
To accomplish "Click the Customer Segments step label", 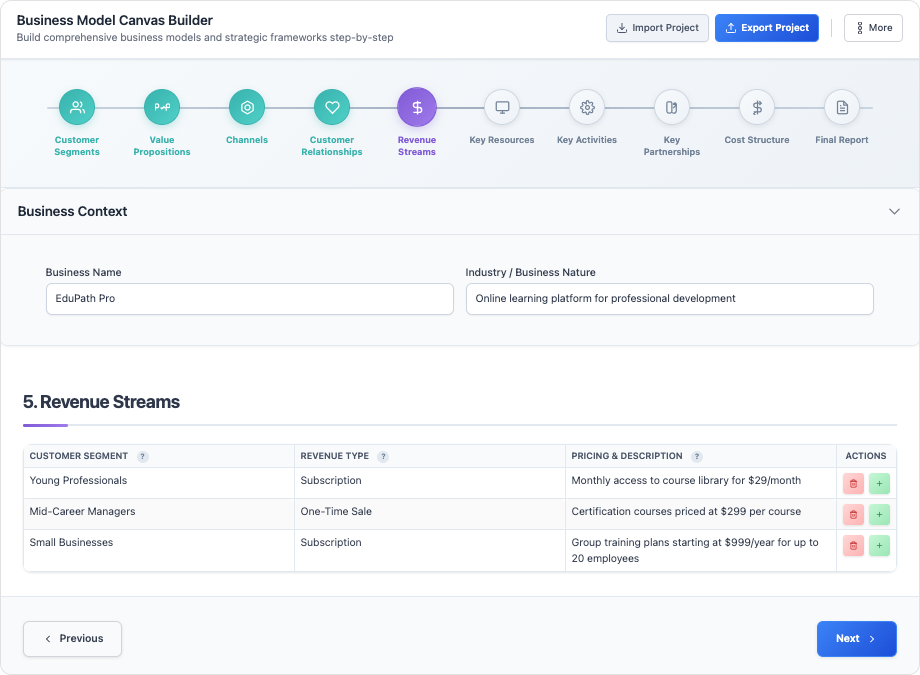I will (x=77, y=146).
